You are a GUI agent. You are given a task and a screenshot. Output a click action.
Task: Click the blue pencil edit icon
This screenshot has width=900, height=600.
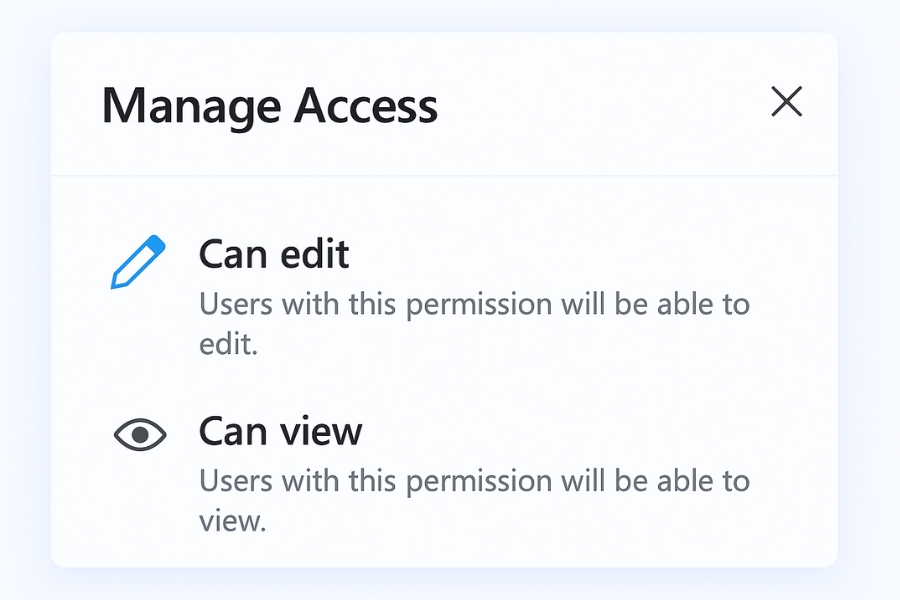coord(136,263)
